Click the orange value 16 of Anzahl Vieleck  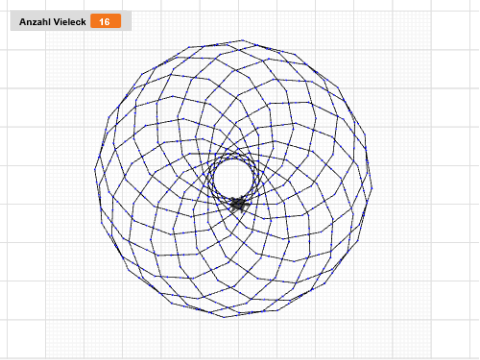(106, 22)
